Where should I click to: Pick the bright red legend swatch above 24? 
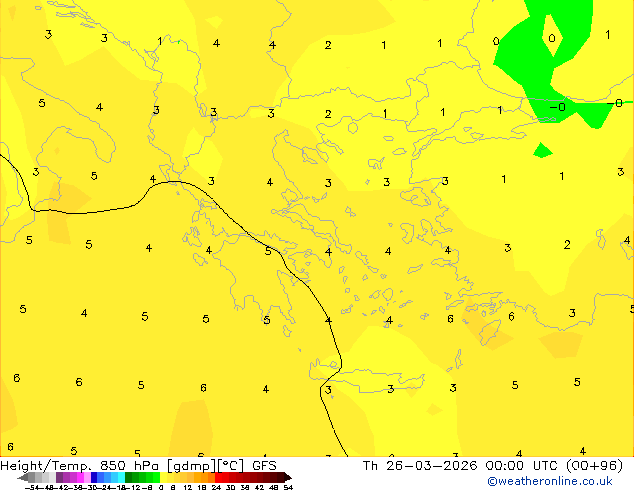[218, 478]
